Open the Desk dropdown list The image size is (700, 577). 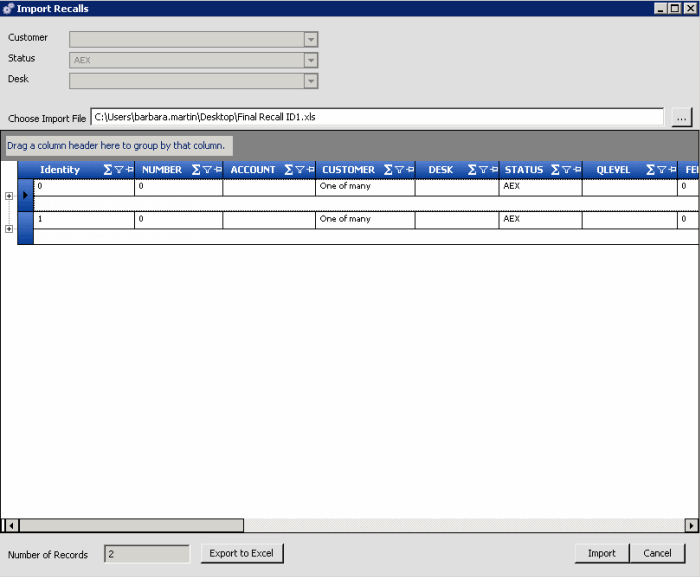pyautogui.click(x=311, y=81)
